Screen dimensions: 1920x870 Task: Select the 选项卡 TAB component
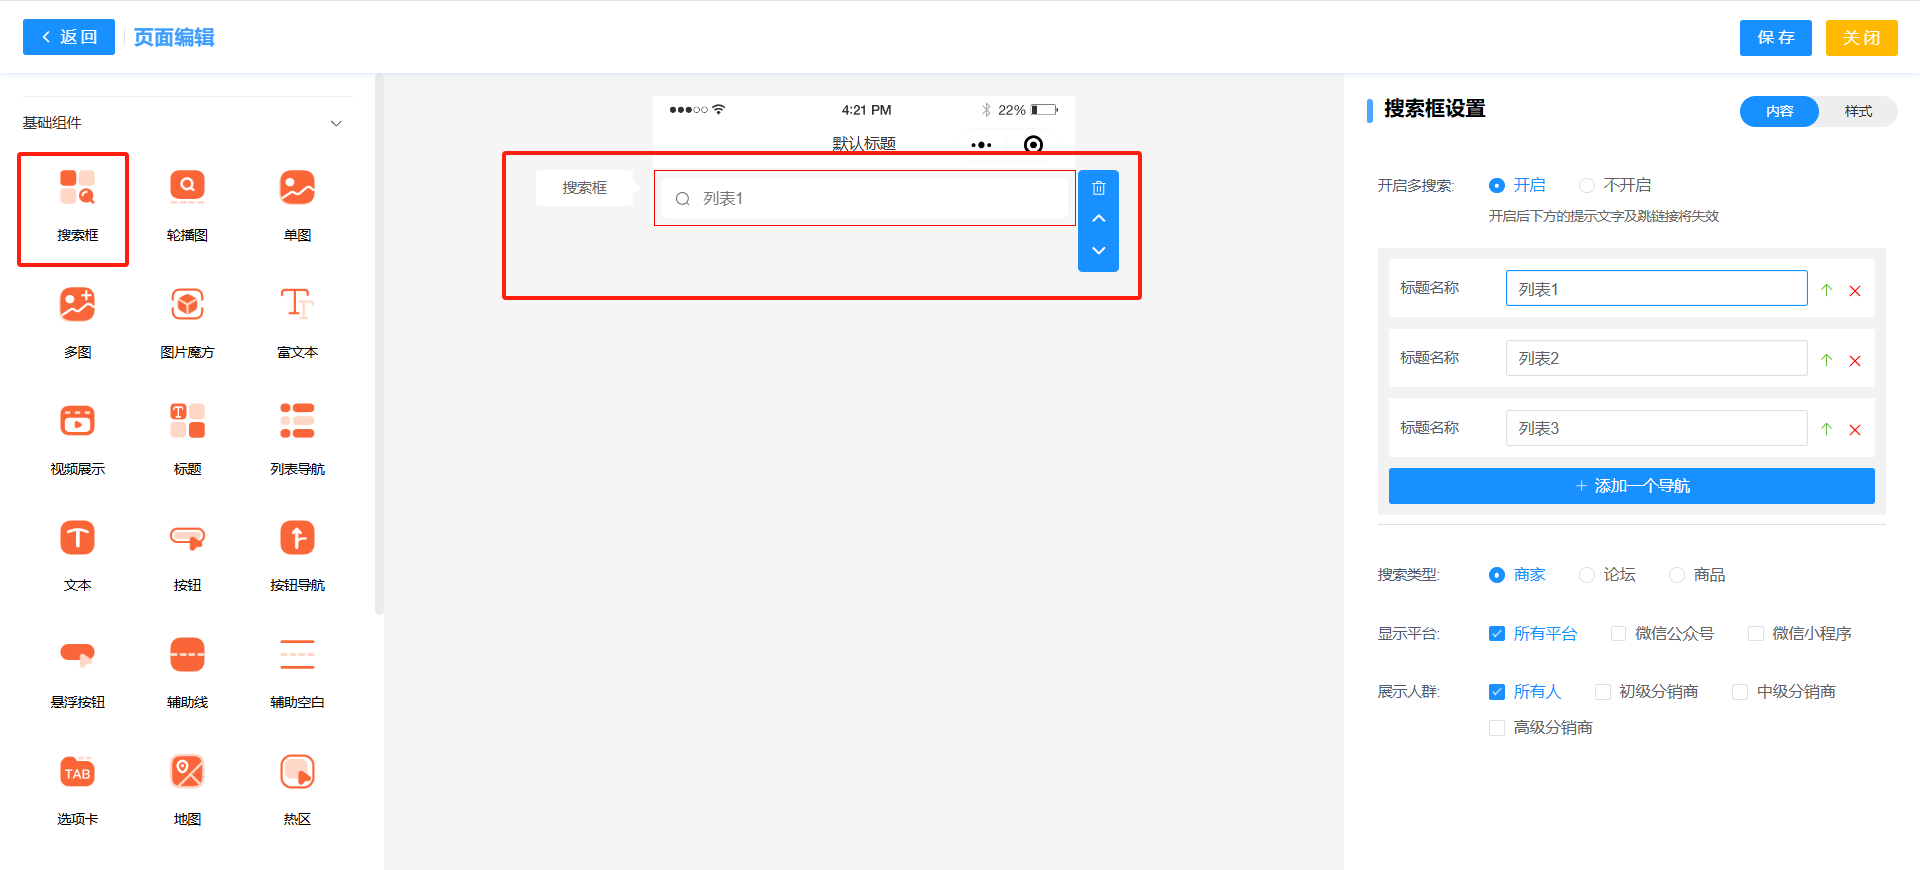[x=77, y=789]
